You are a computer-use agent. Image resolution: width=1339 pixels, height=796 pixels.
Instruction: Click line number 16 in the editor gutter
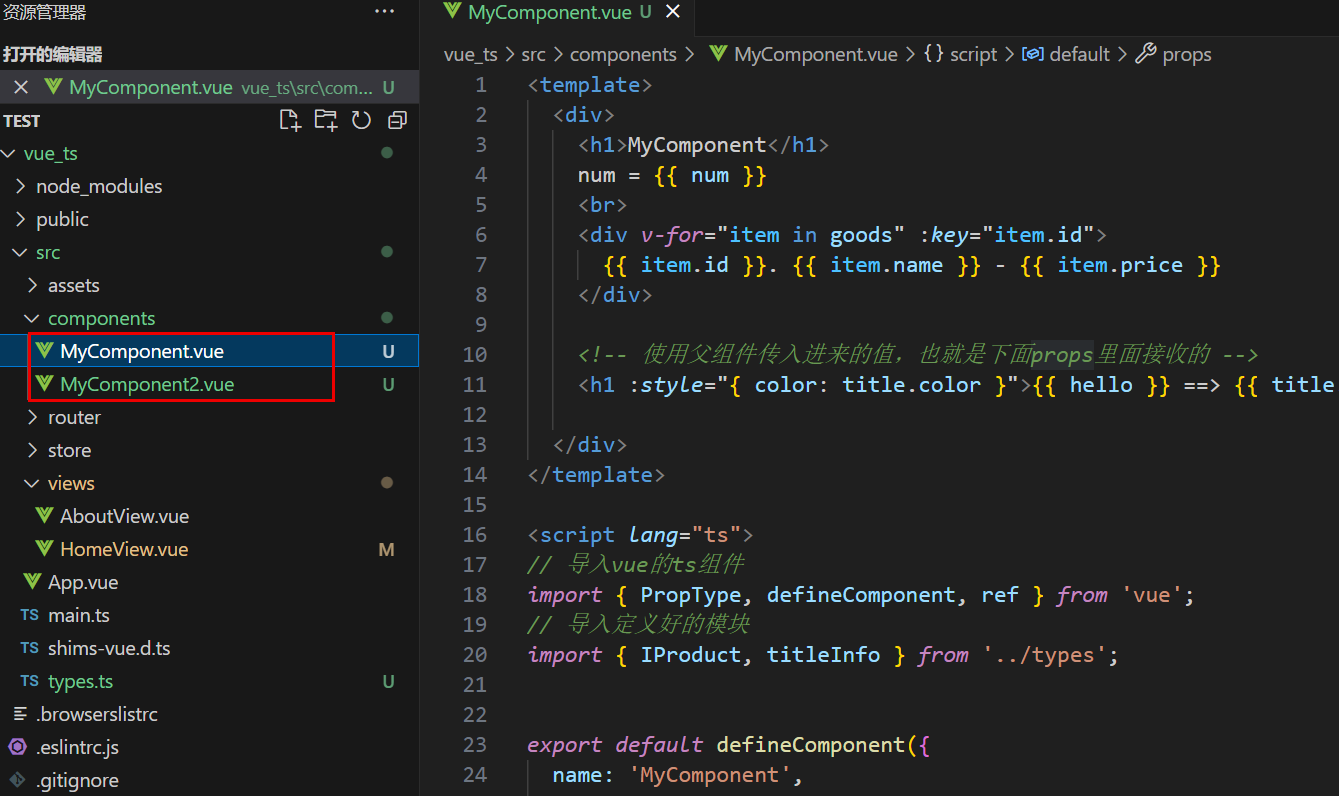click(x=475, y=535)
